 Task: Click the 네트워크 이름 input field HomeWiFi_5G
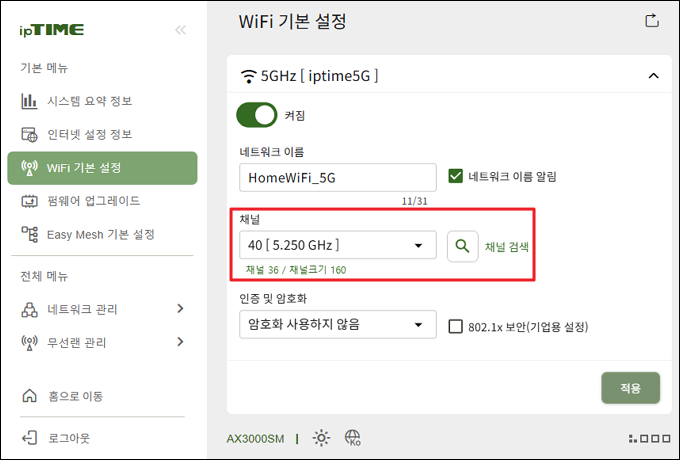click(x=338, y=177)
